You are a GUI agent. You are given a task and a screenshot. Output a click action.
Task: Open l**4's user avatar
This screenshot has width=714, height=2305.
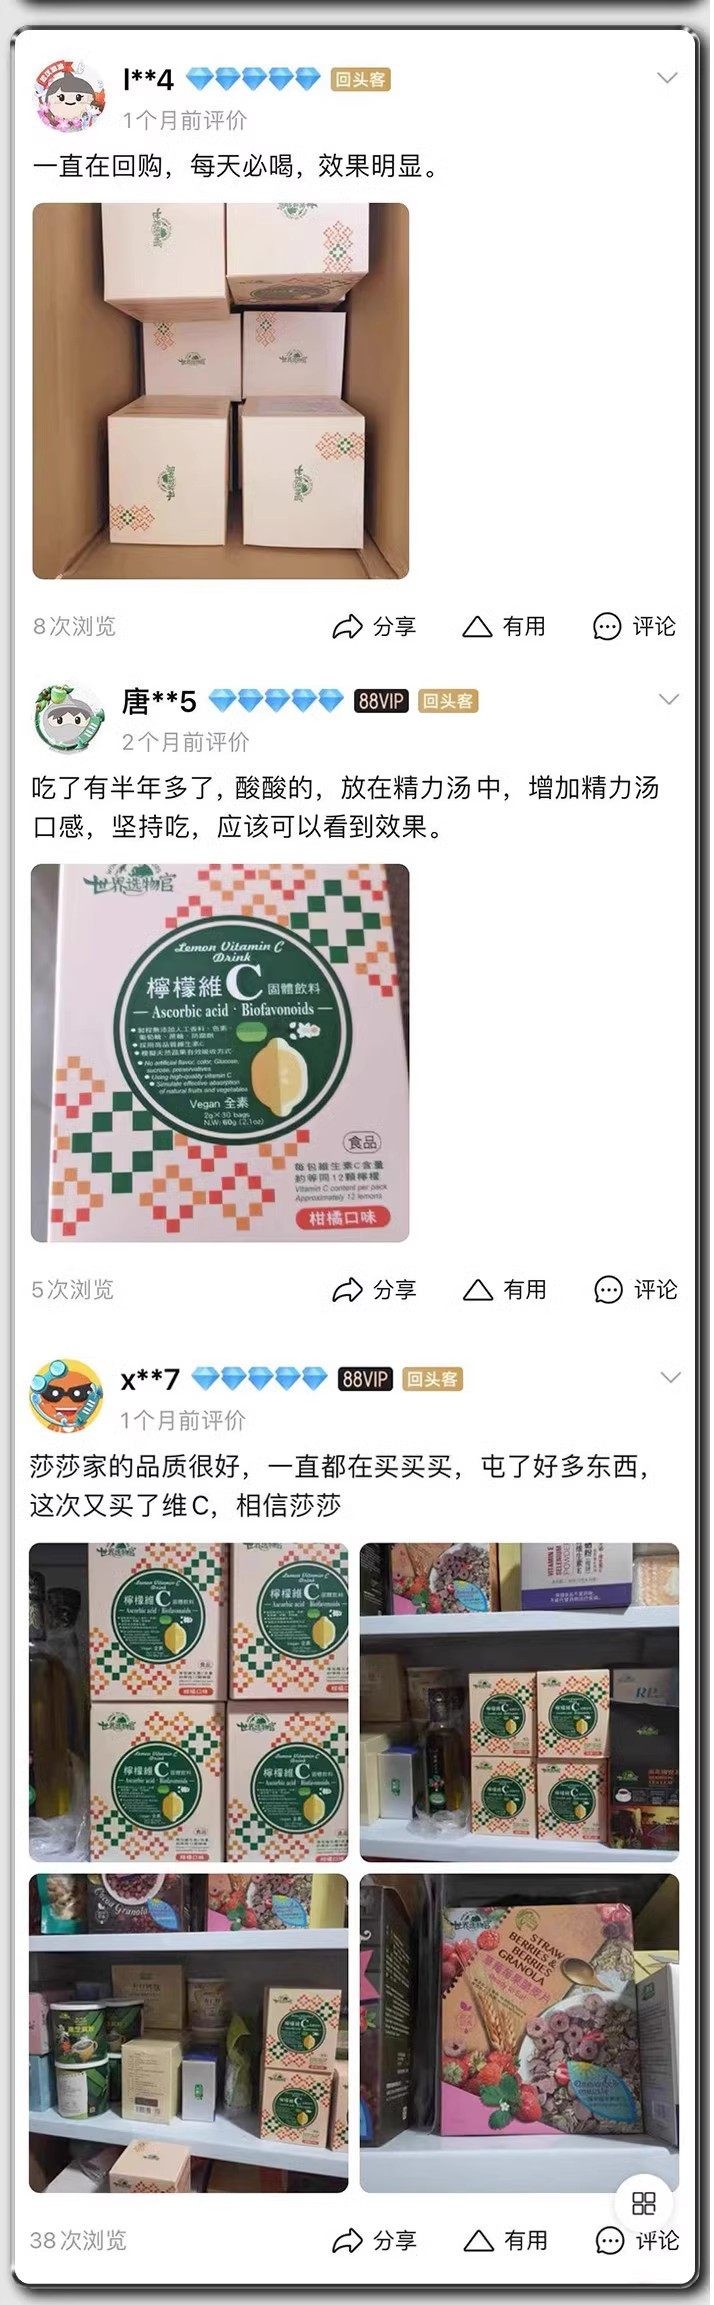click(71, 96)
